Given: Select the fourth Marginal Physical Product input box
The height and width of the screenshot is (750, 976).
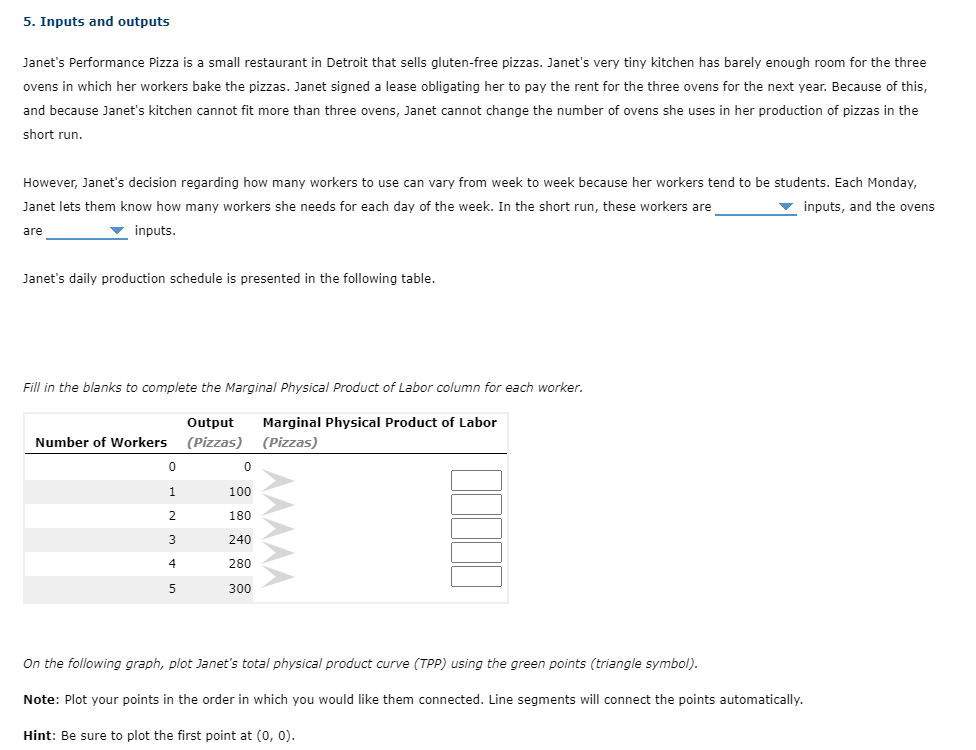Looking at the screenshot, I should (x=477, y=552).
